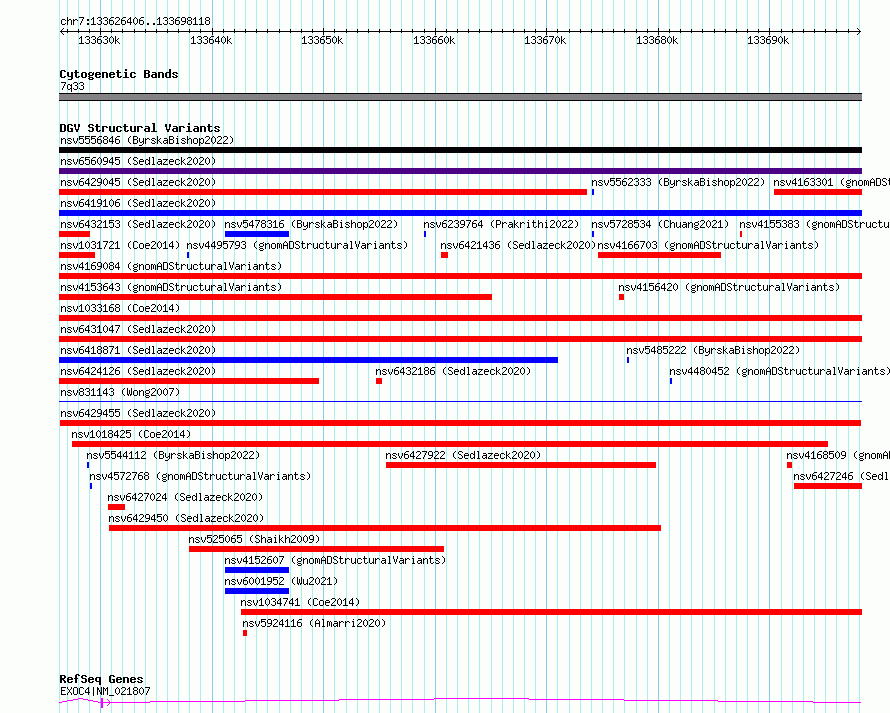Select the nsv4152607 blue variant bar
The height and width of the screenshot is (713, 890).
[257, 571]
